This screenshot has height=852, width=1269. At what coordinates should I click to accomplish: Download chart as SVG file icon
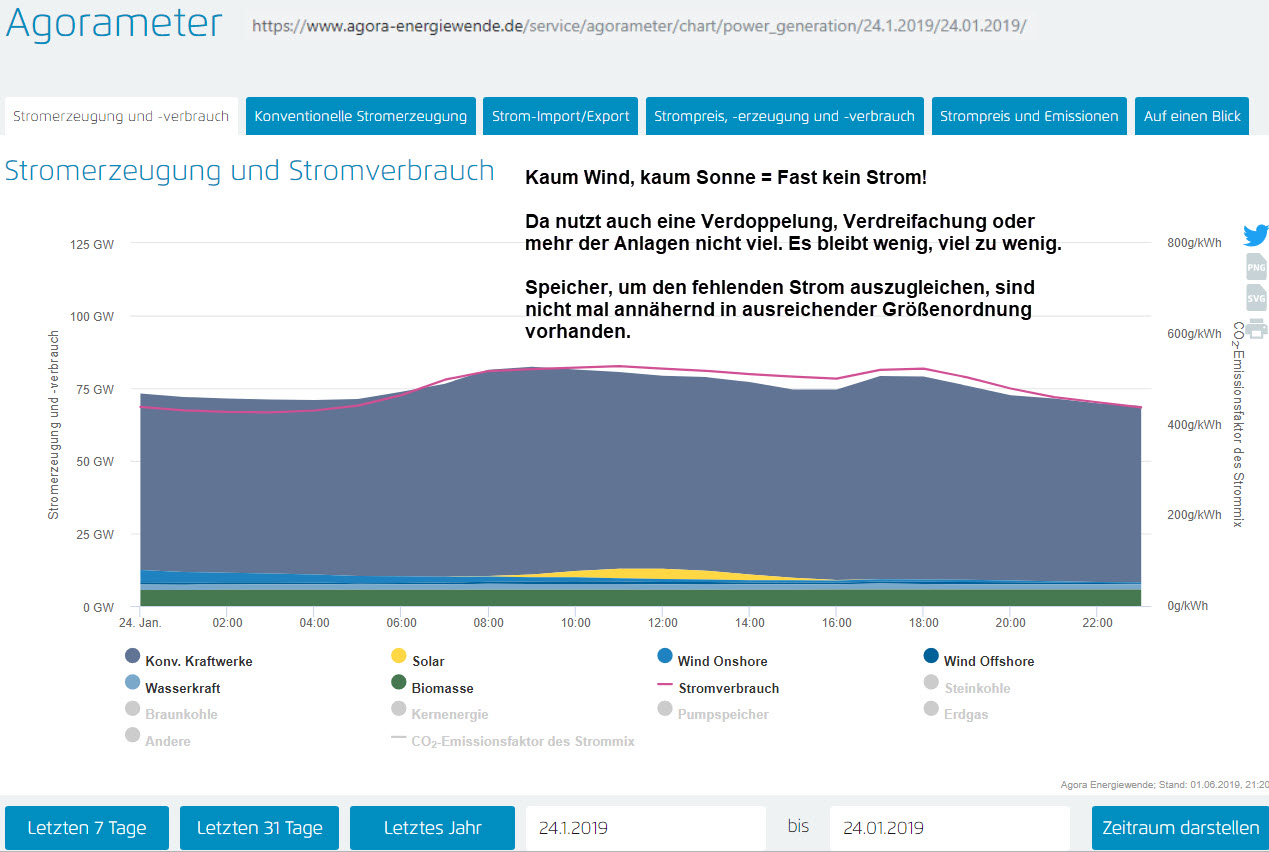pos(1256,297)
